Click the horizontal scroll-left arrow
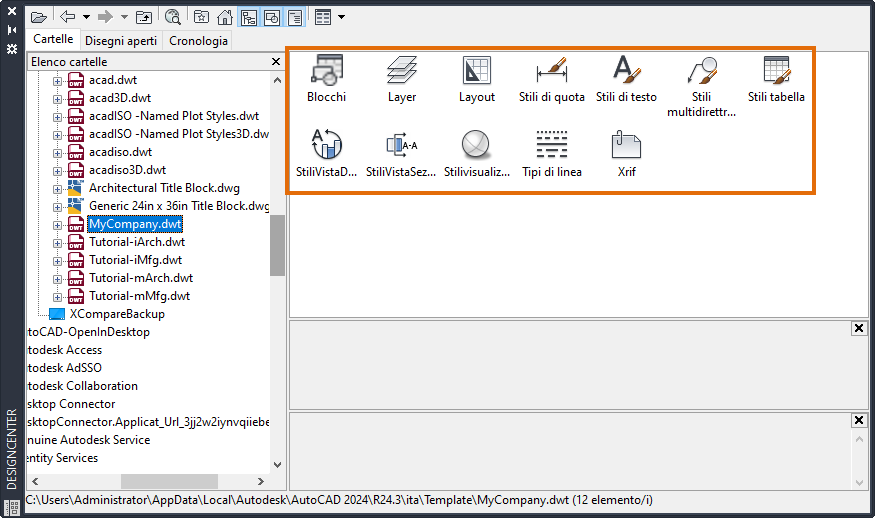The width and height of the screenshot is (875, 518). (36, 481)
